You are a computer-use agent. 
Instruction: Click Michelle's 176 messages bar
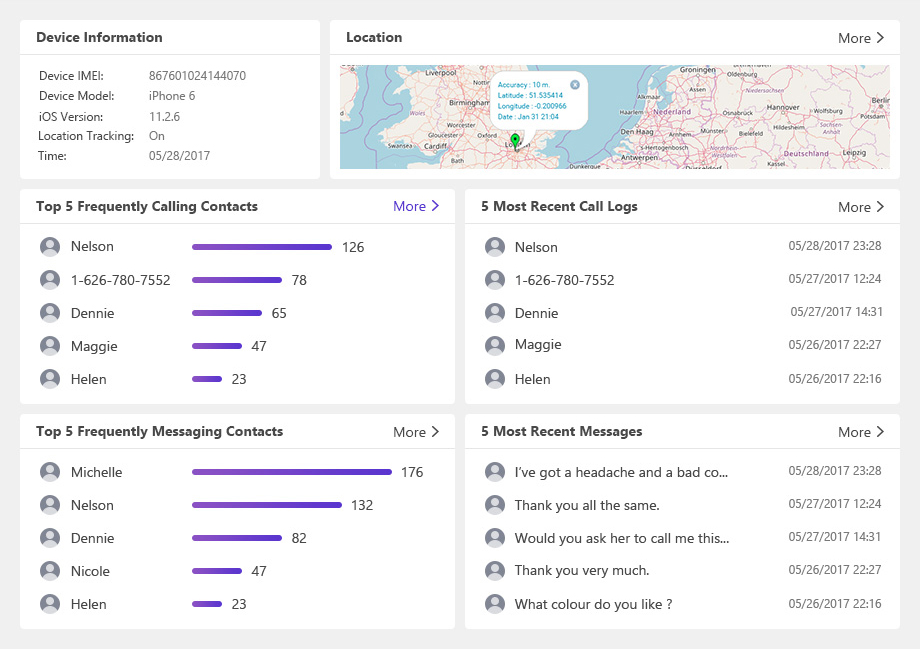coord(292,472)
